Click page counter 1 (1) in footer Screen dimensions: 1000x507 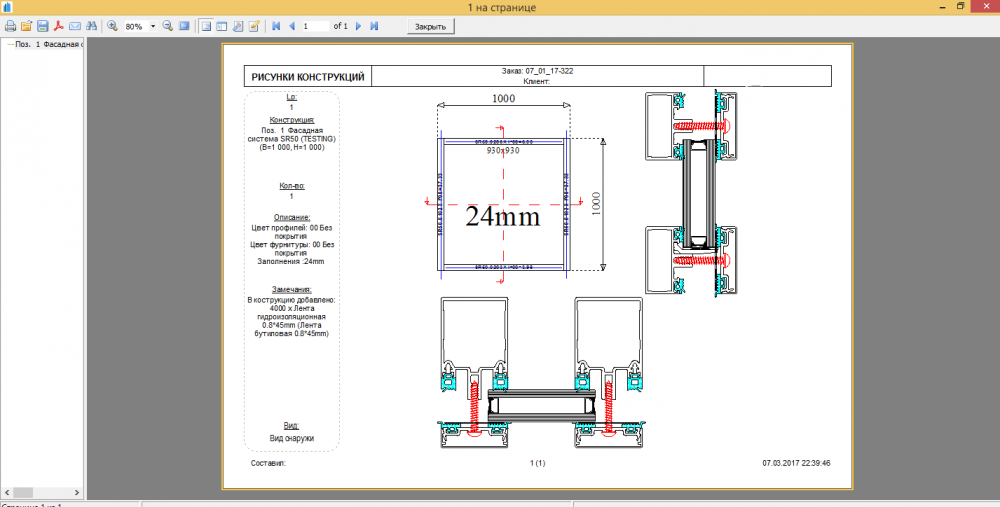point(537,463)
